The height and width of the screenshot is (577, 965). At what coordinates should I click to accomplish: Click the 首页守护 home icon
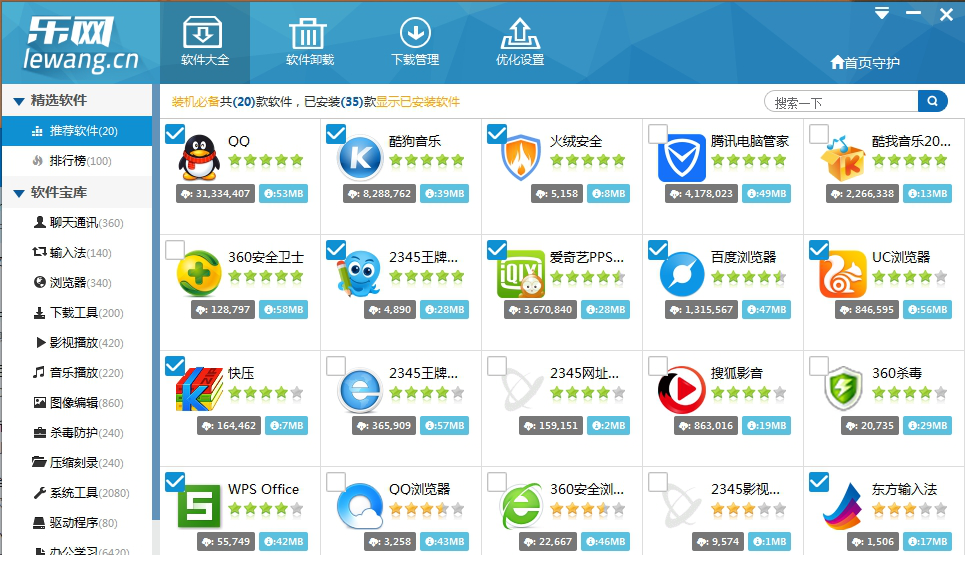pos(837,62)
